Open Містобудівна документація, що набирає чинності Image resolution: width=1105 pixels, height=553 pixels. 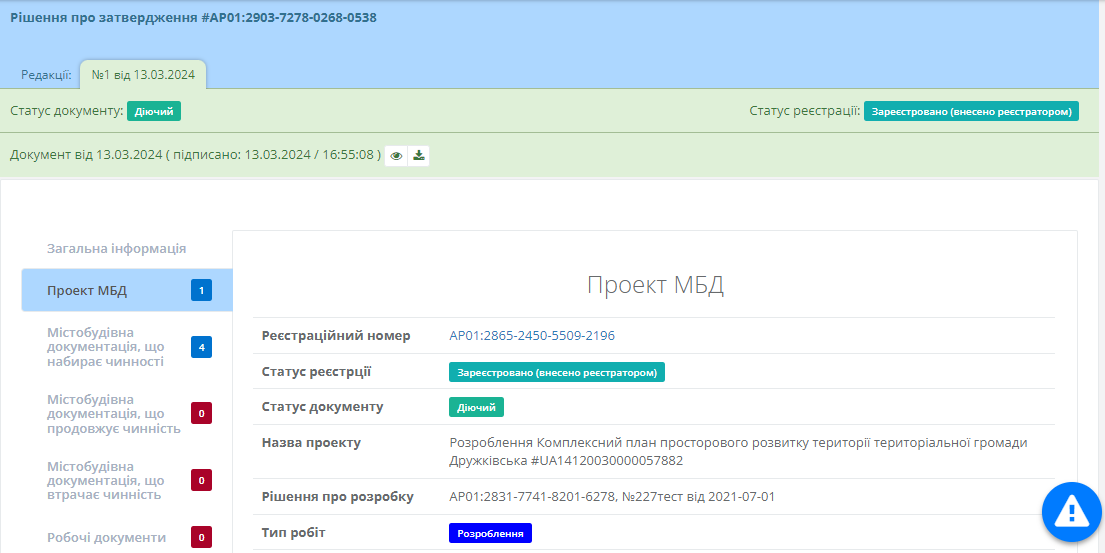[x=106, y=346]
